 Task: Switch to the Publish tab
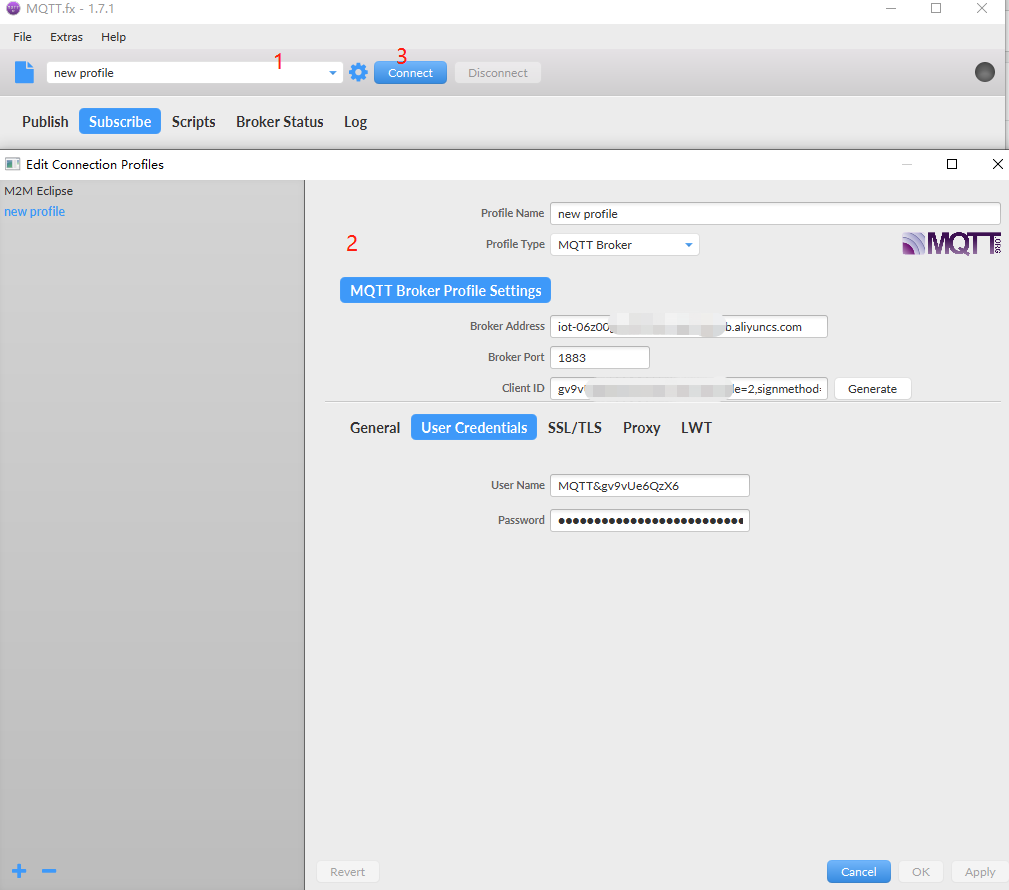[45, 122]
